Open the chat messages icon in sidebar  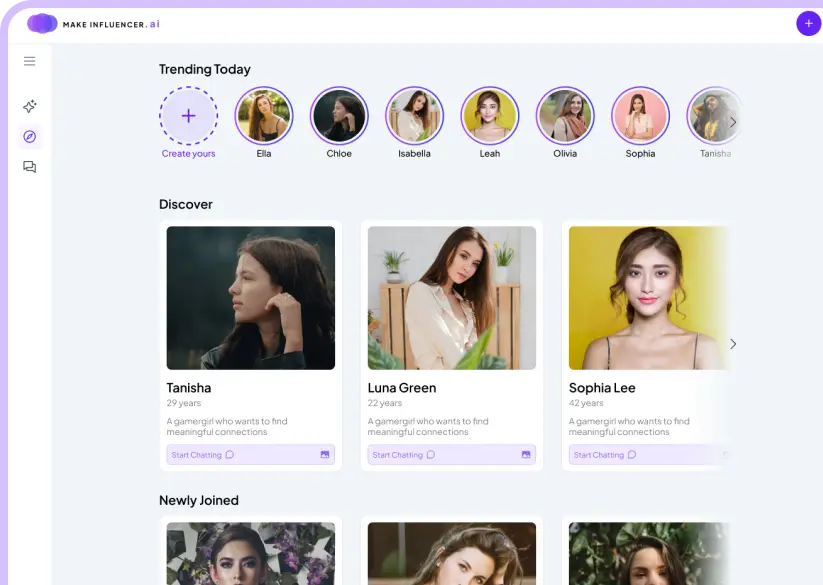pos(29,166)
